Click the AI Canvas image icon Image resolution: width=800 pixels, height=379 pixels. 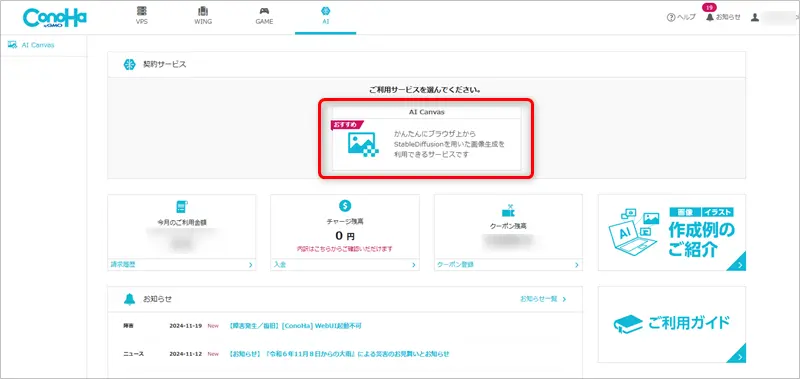click(363, 144)
